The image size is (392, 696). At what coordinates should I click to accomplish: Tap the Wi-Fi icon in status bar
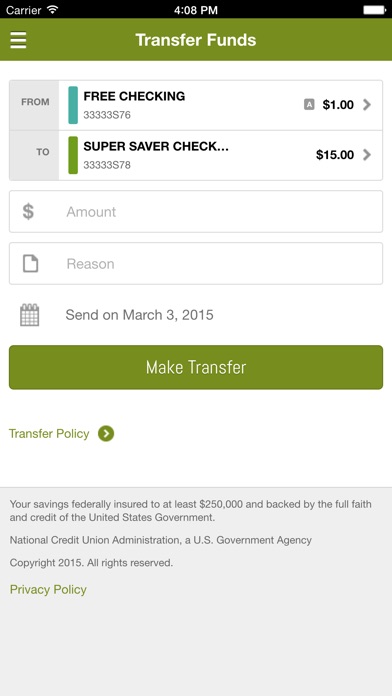(x=53, y=9)
